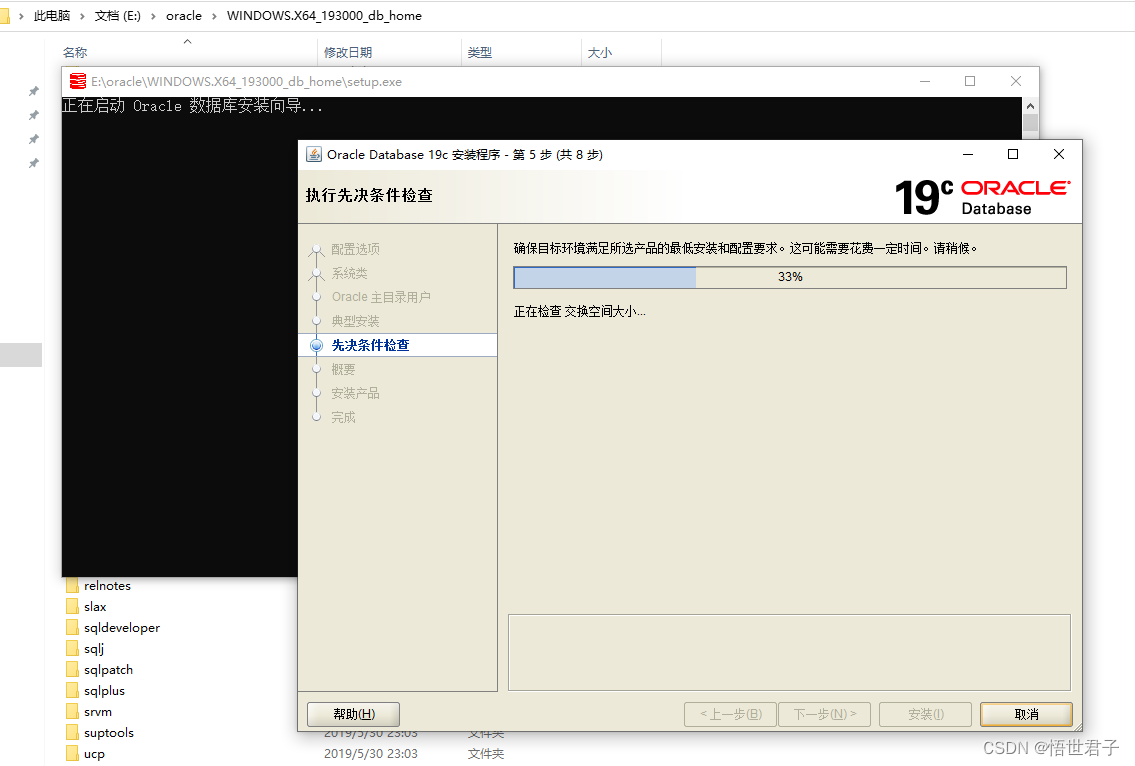The width and height of the screenshot is (1135, 766).
Task: Click the second pin icon in quick access
Action: (33, 115)
